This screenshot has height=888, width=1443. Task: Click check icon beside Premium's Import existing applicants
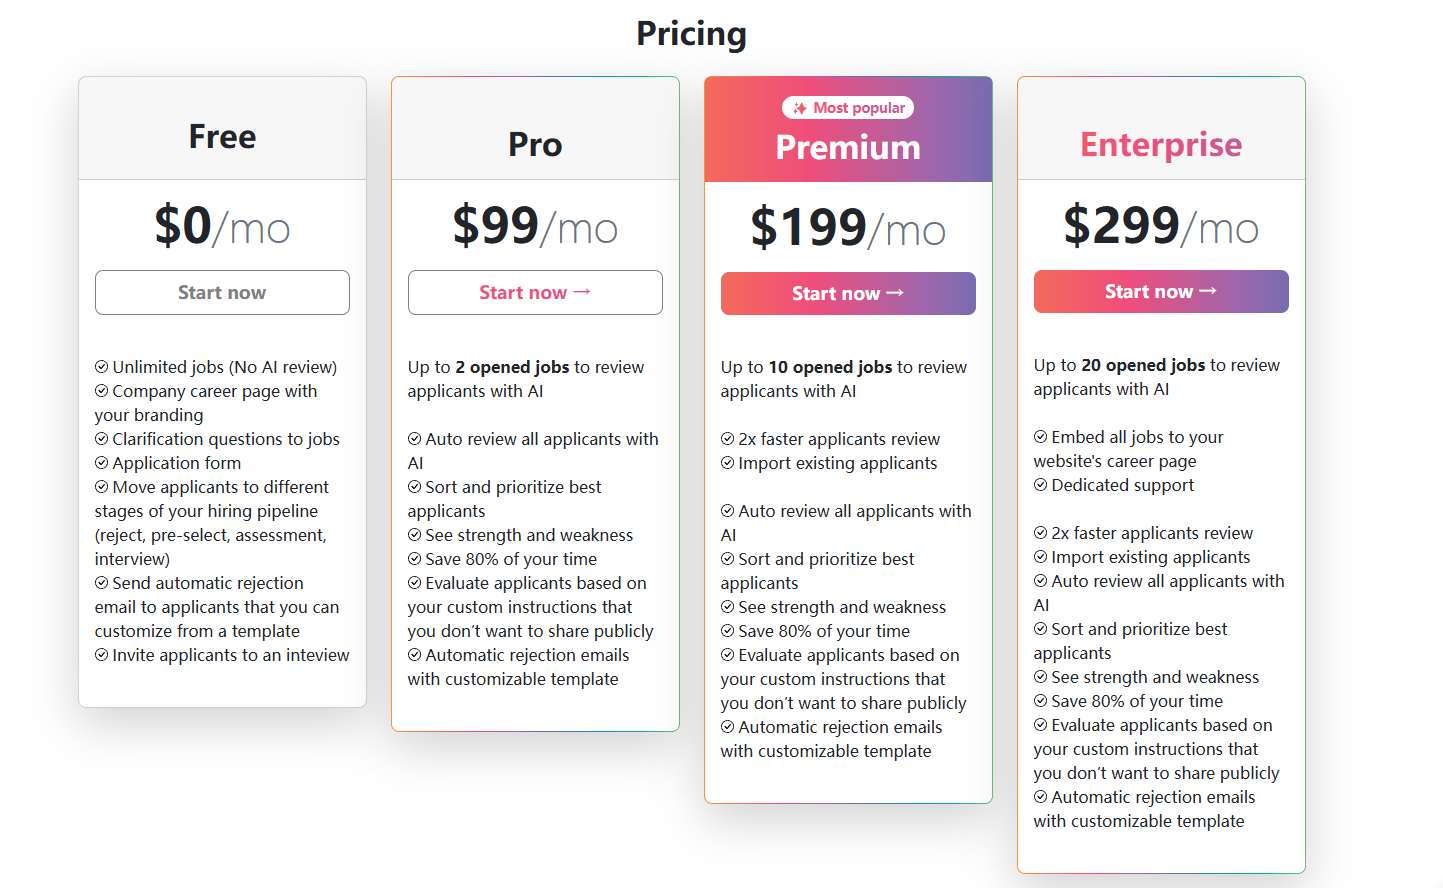pos(728,463)
